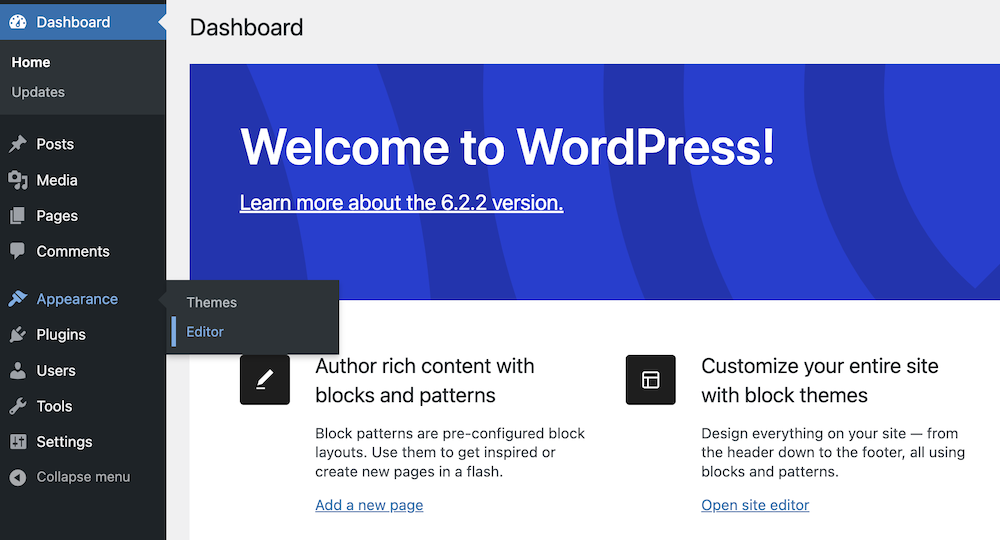Screen dimensions: 1000x540
Task: Click the 'Design everything on your site' paragraph
Action: pos(833,453)
